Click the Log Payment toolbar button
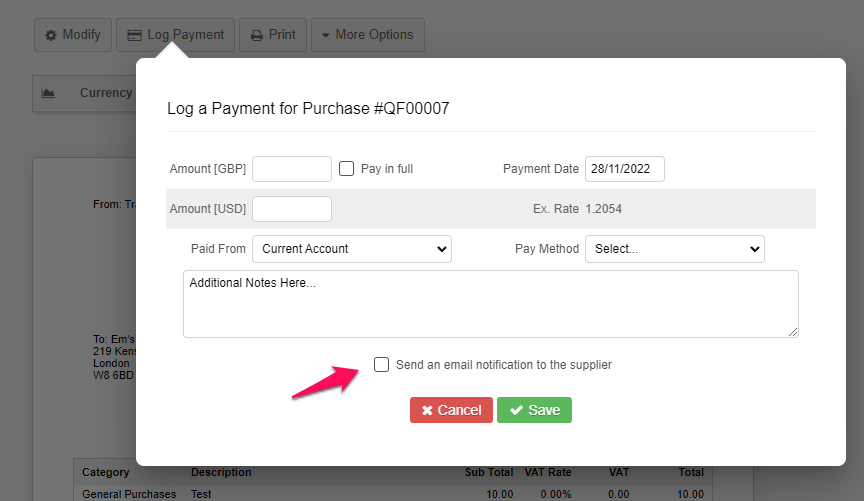This screenshot has height=501, width=864. [175, 35]
